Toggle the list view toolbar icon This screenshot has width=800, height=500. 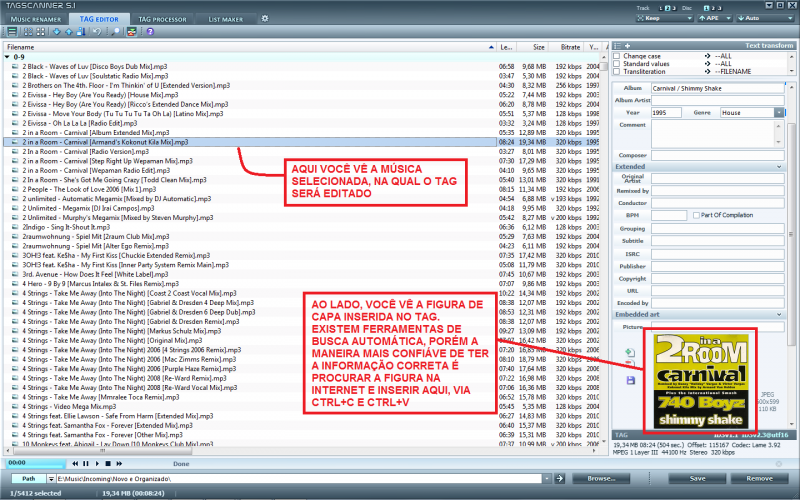[11, 32]
